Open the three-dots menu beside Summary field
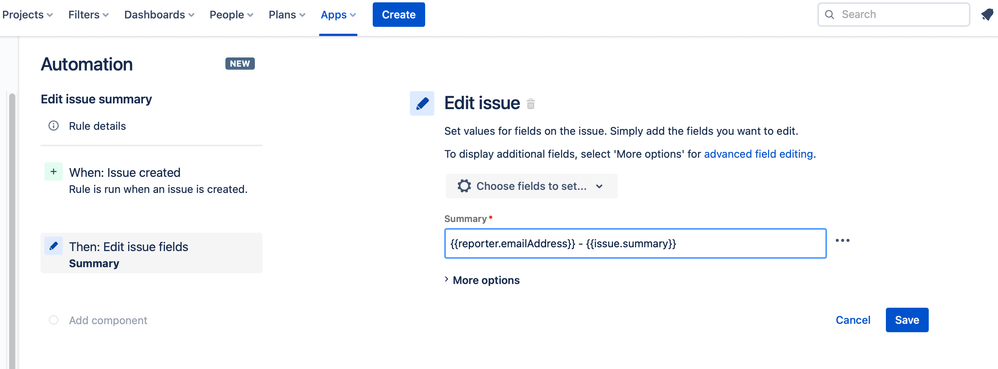Screen dimensions: 998x369 842,241
